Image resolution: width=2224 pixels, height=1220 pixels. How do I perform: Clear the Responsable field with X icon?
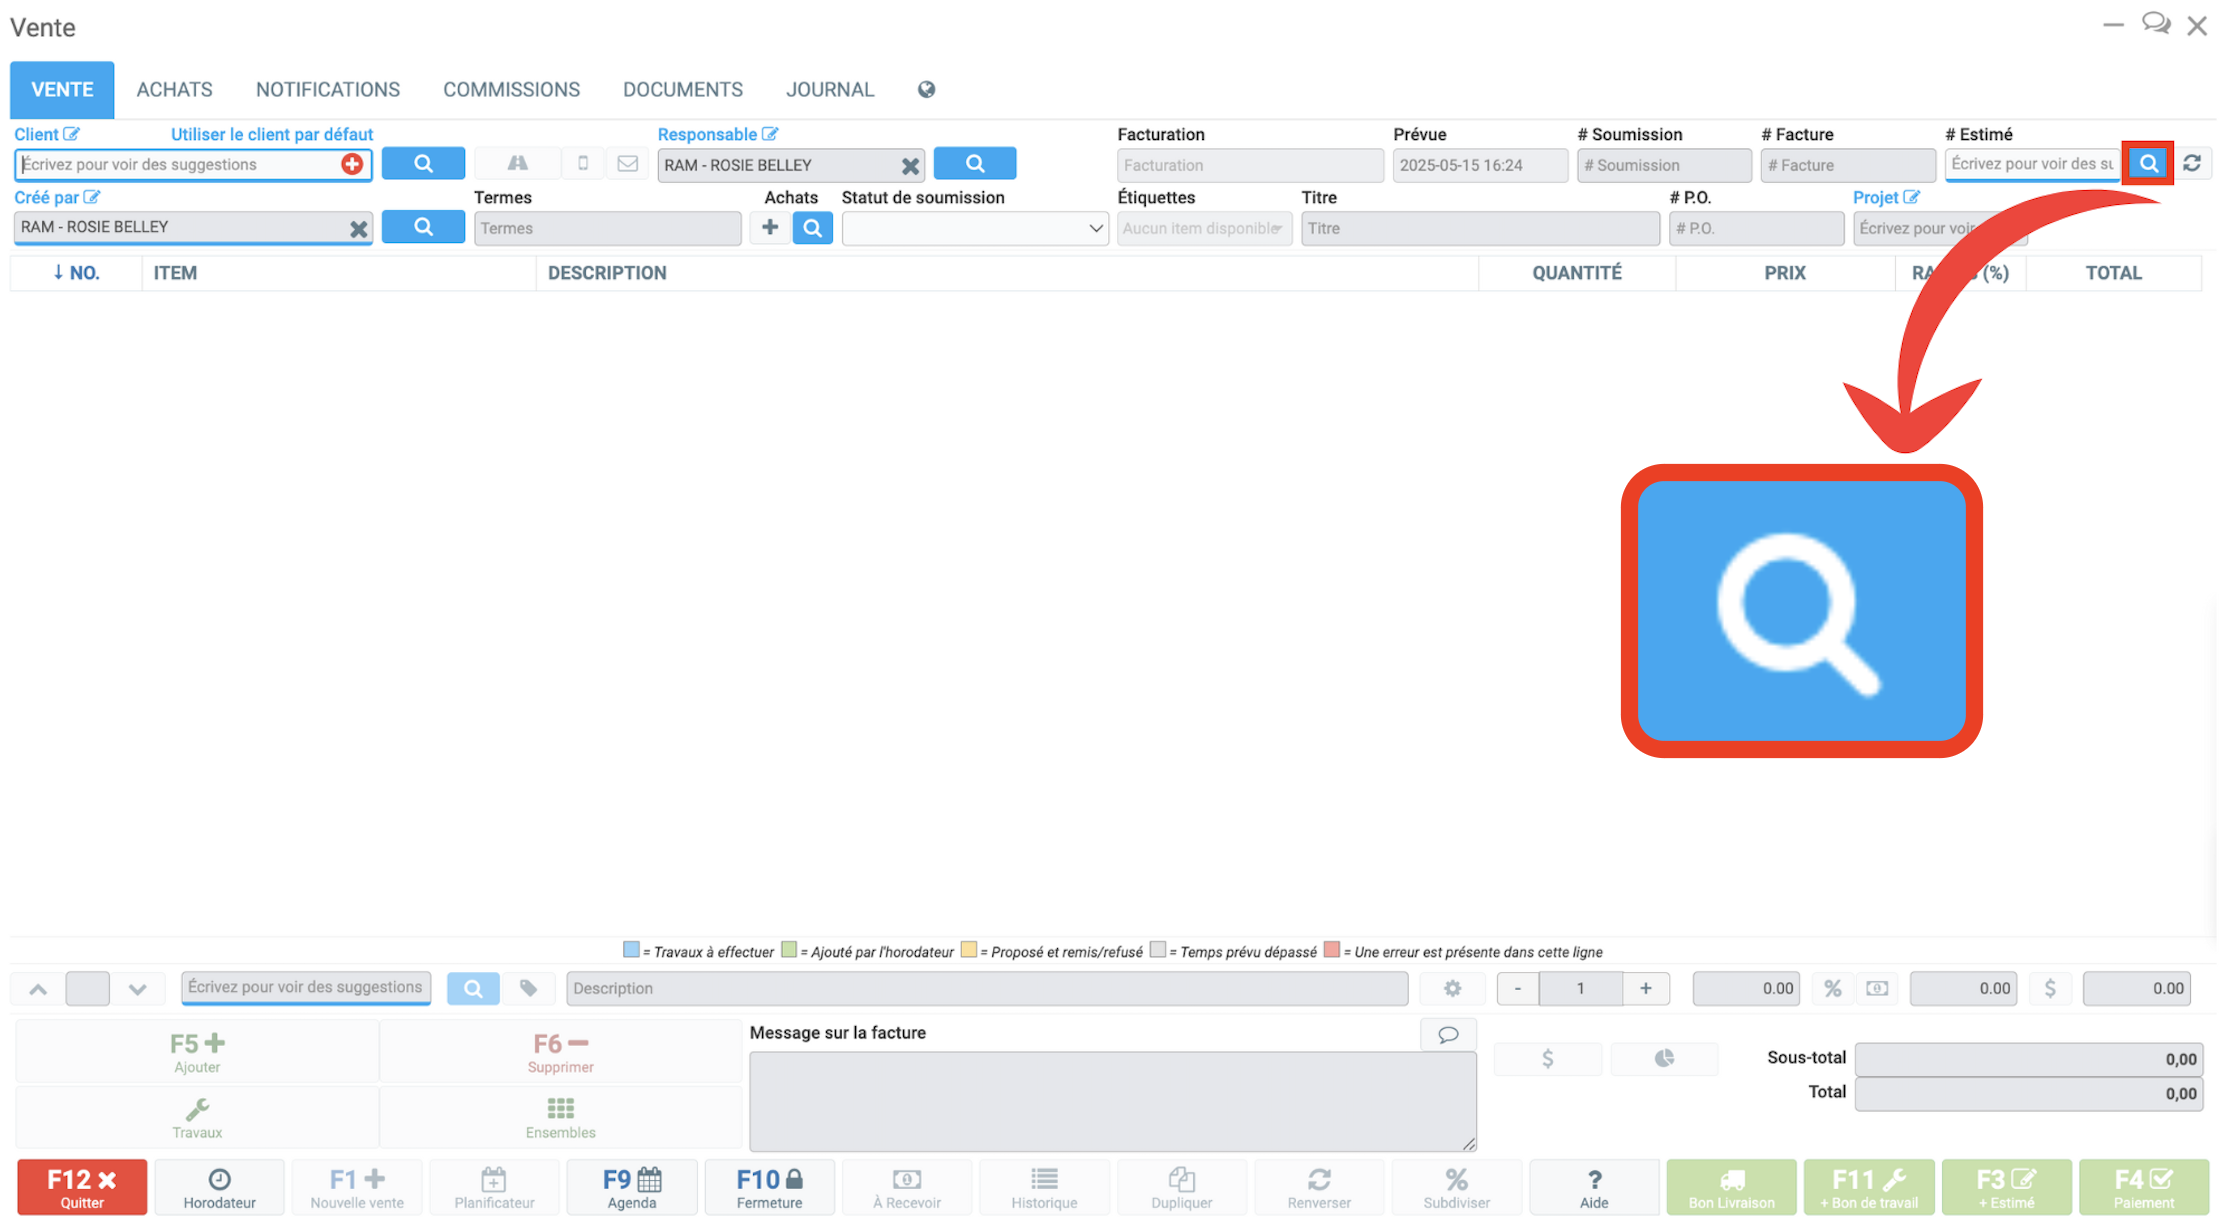[x=910, y=166]
